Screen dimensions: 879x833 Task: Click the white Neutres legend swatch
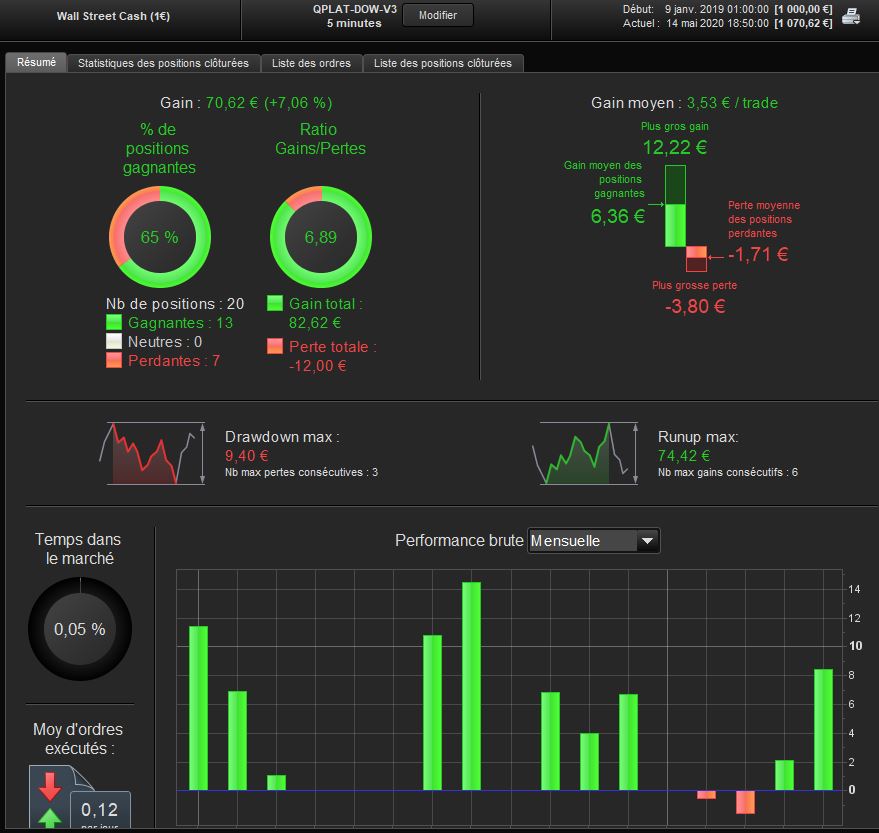pyautogui.click(x=114, y=341)
